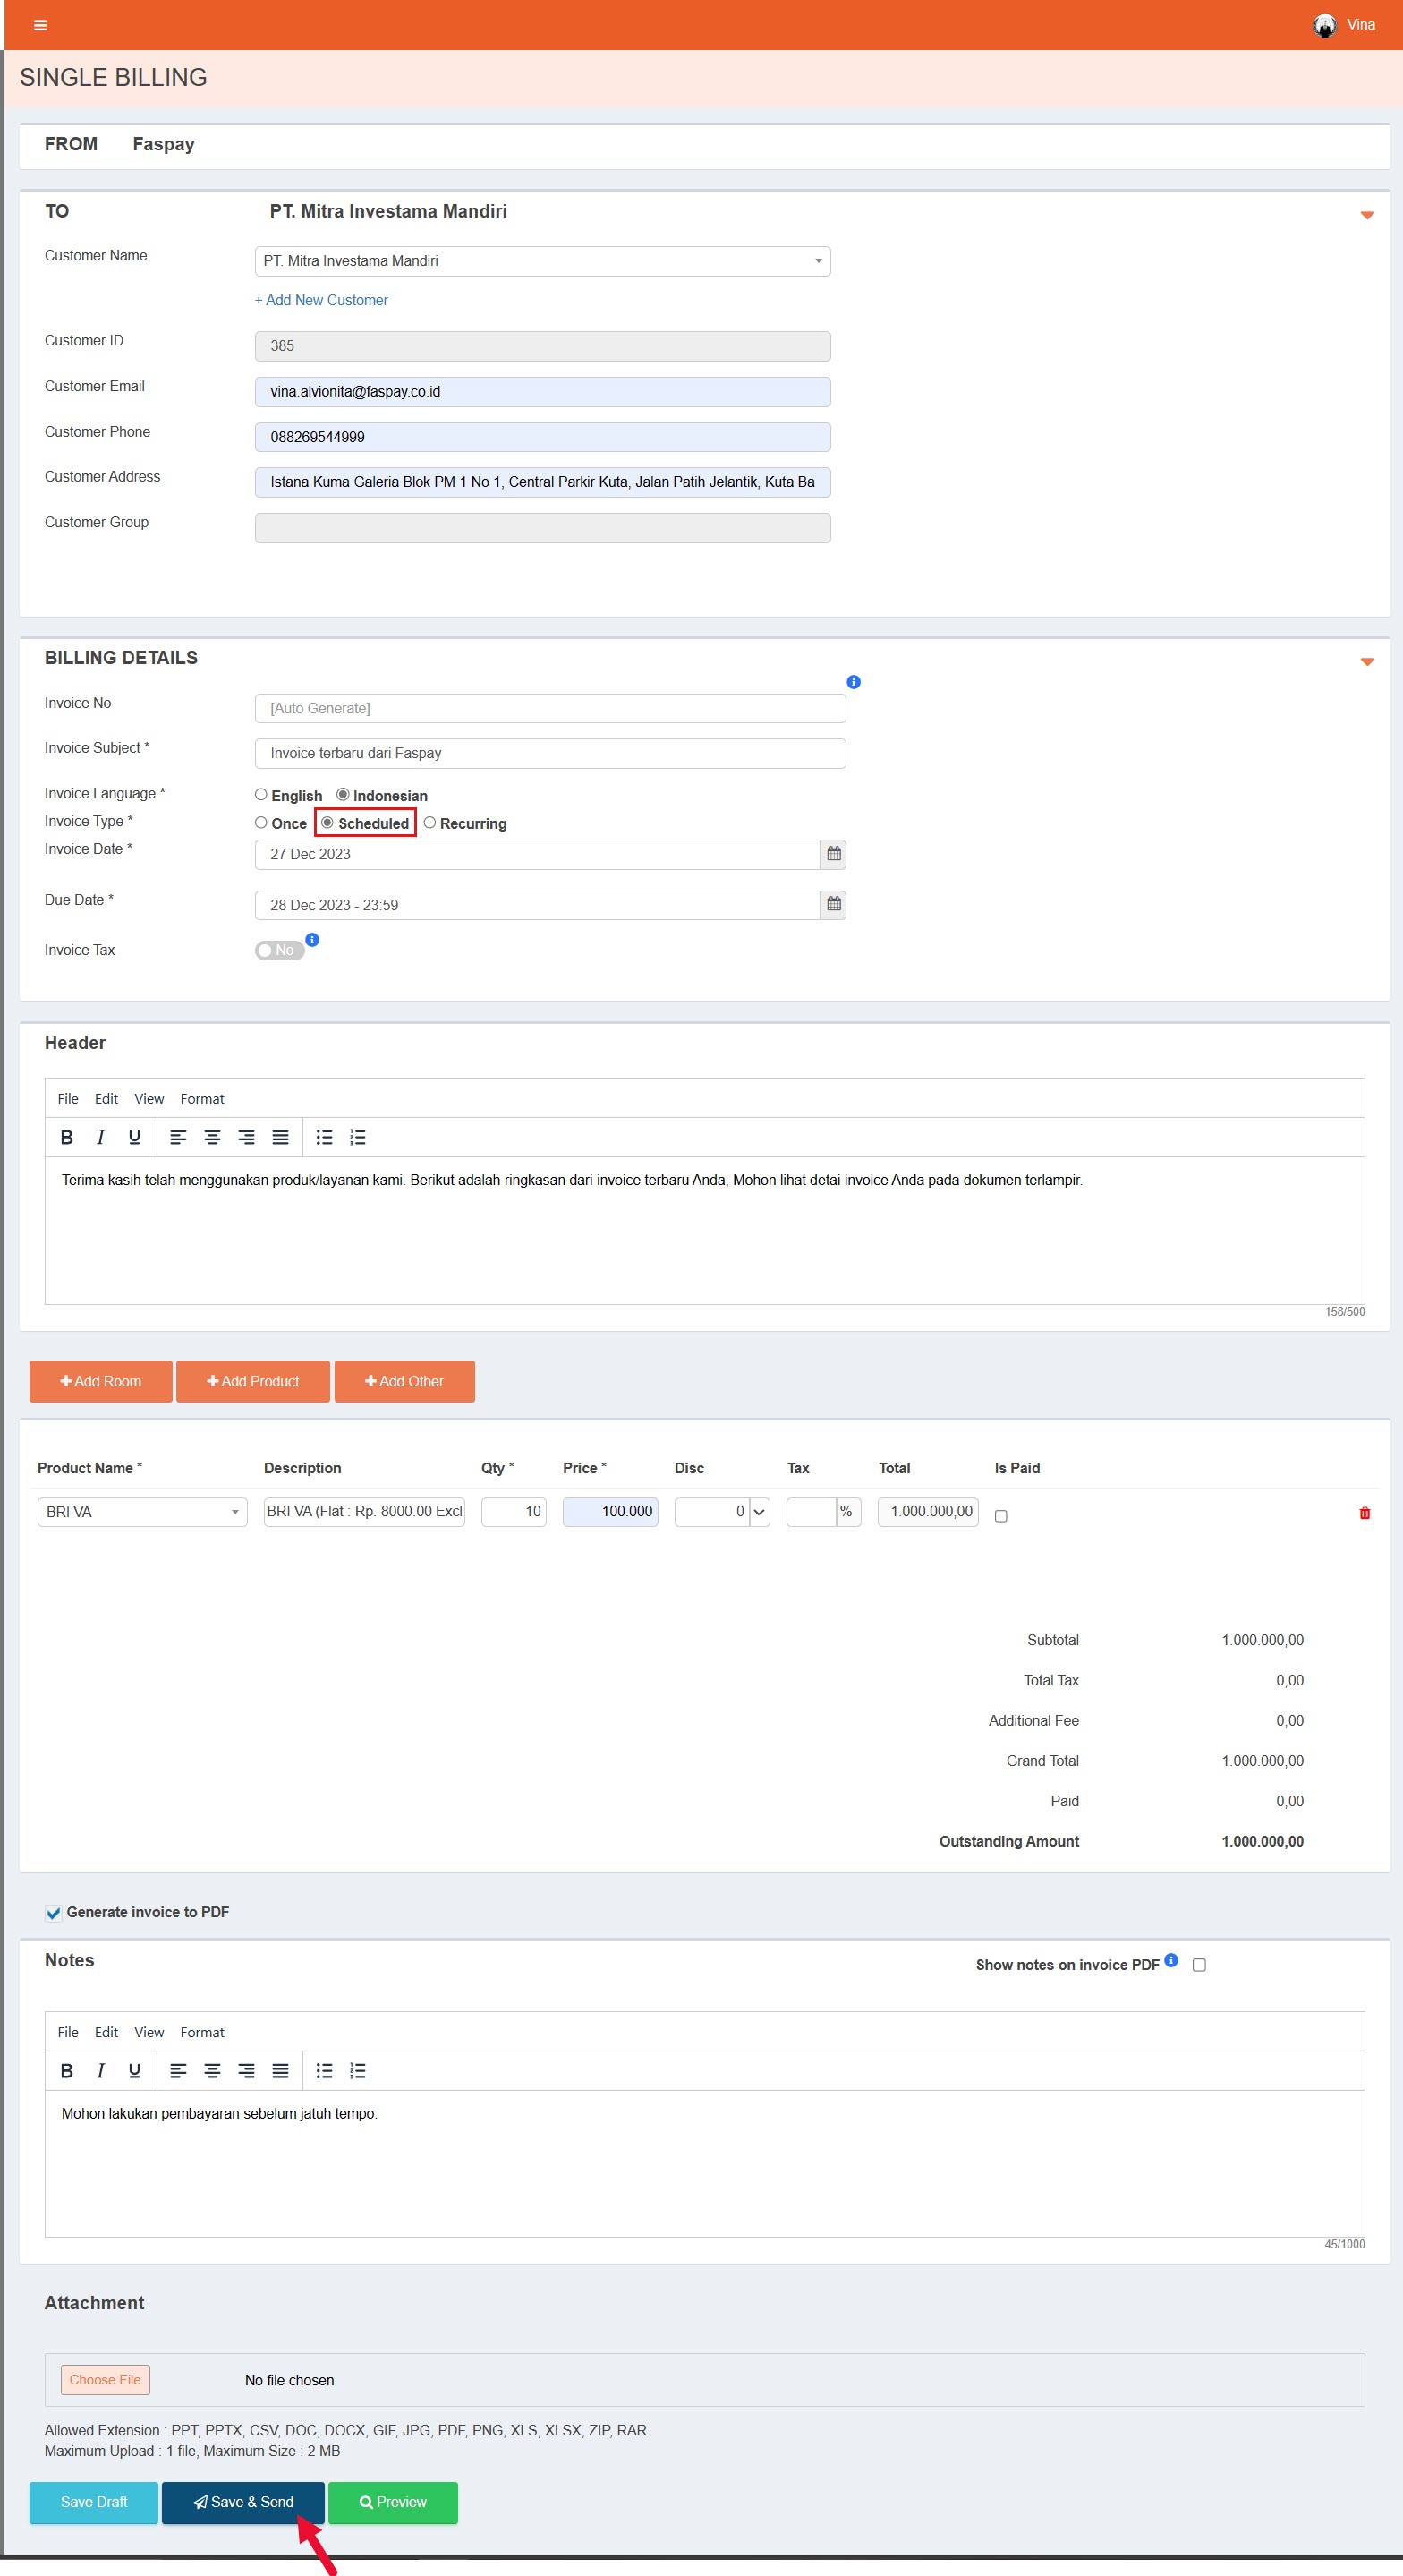Screen dimensions: 1403x2576
Task: Uncheck Generate invoice to PDF
Action: pyautogui.click(x=53, y=1913)
